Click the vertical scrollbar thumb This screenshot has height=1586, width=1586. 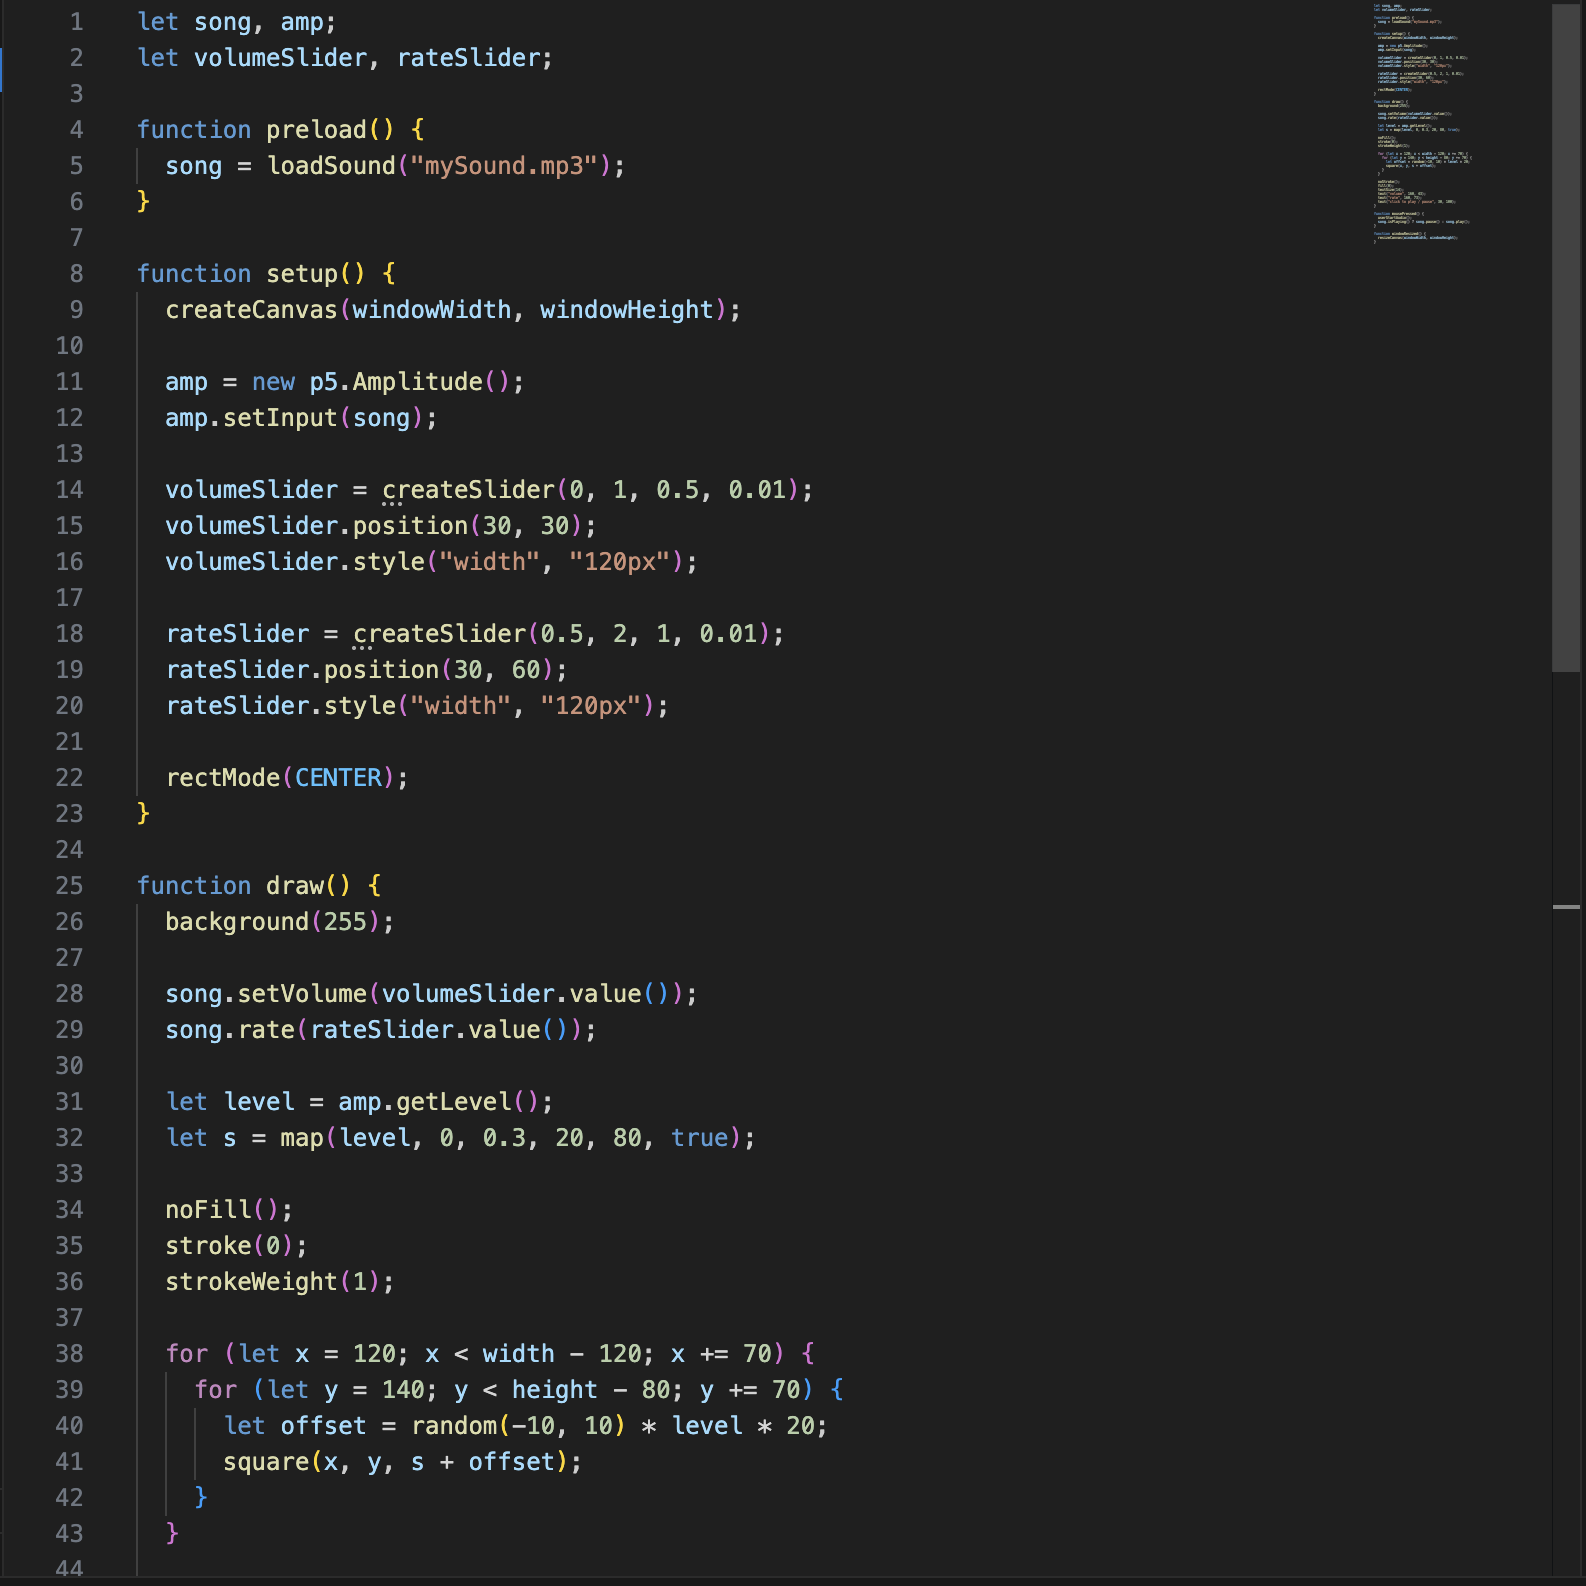[1565, 338]
